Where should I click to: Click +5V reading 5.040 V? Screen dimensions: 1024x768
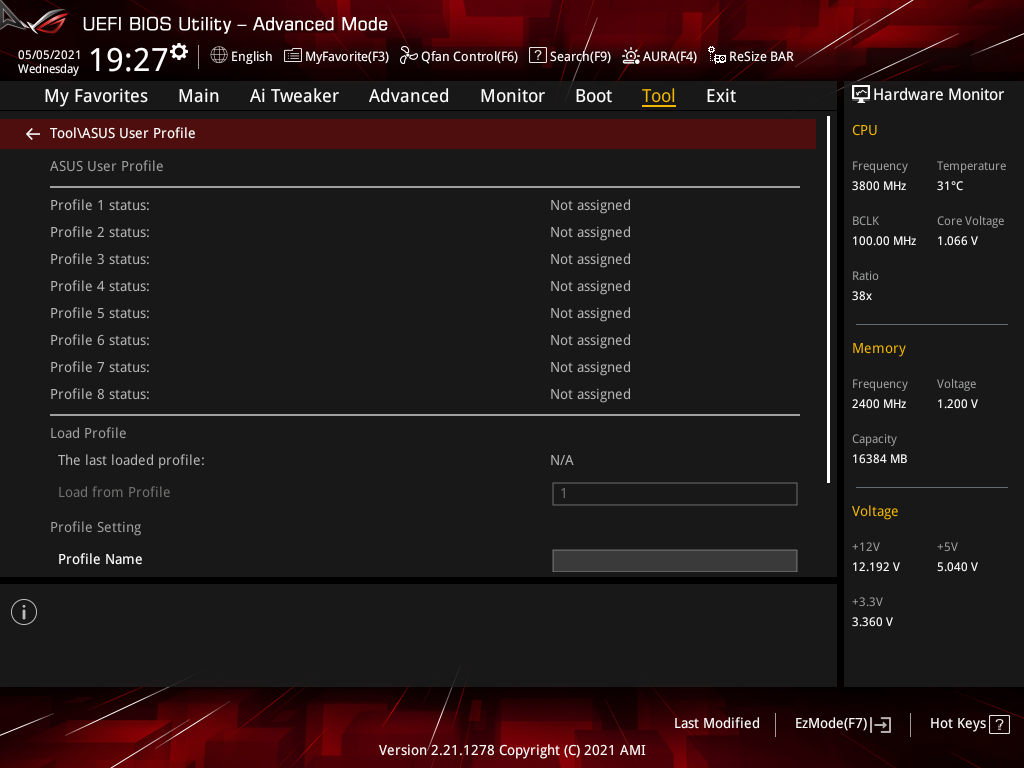click(x=957, y=567)
